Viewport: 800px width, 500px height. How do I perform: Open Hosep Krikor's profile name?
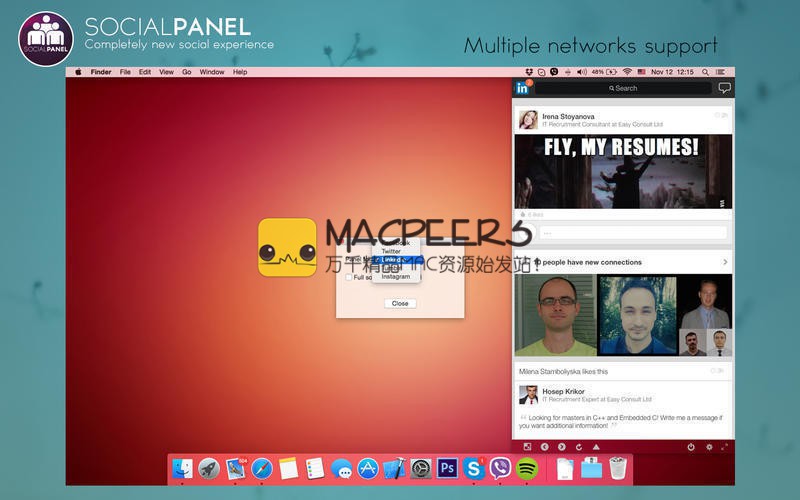pos(563,391)
